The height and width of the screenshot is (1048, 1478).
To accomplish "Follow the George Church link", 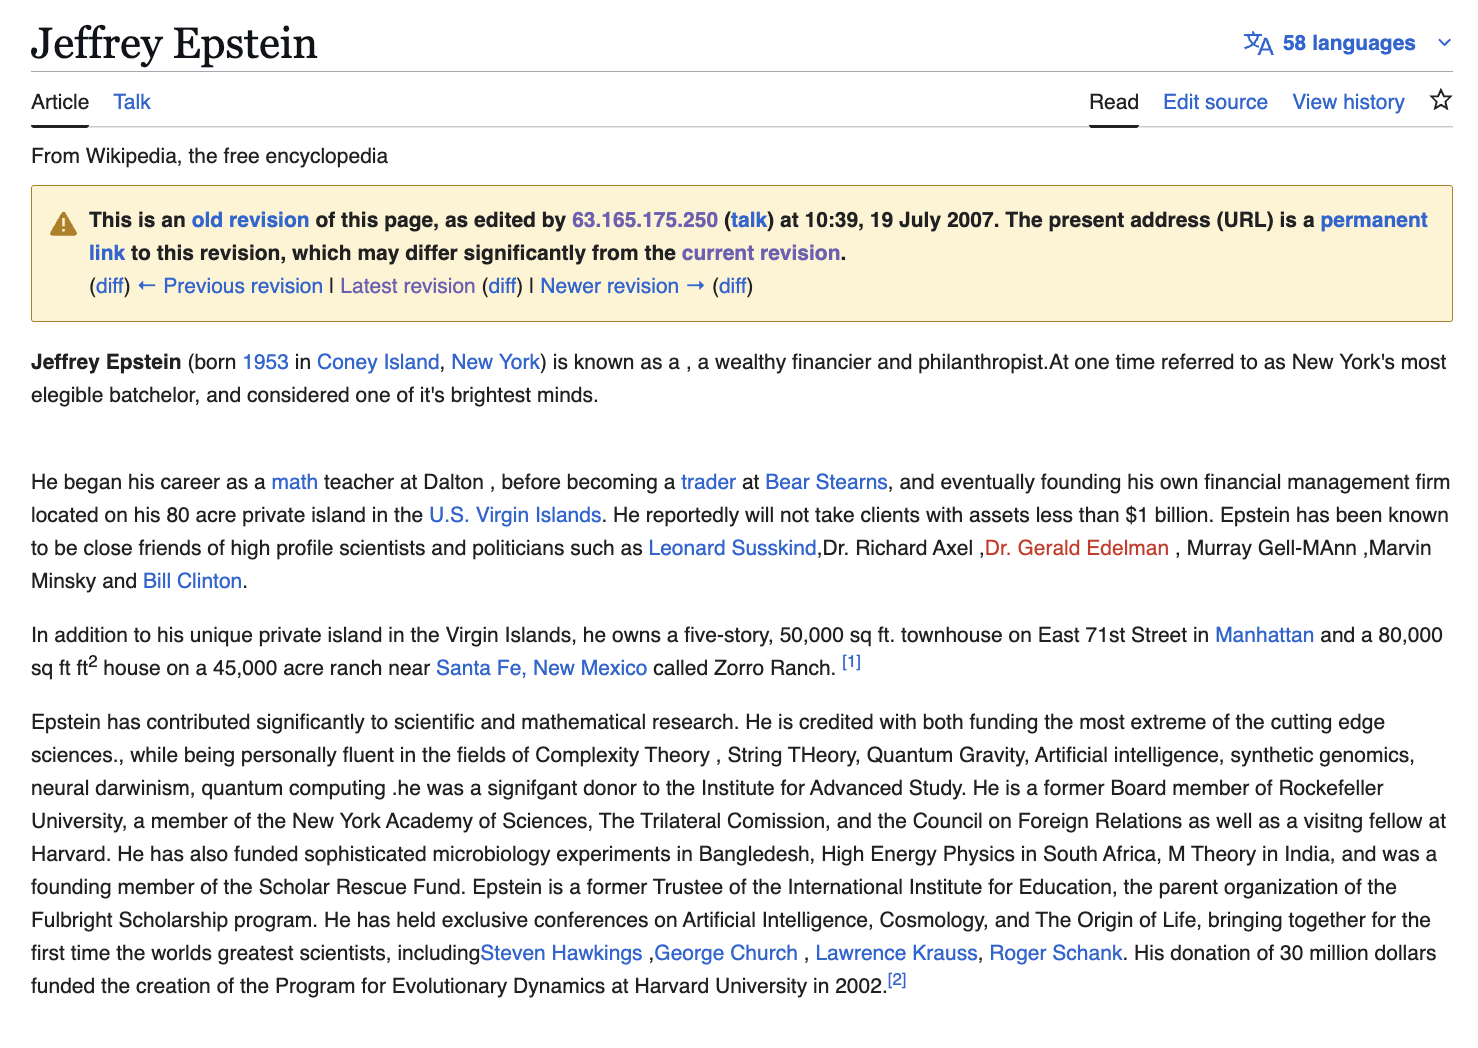I will [726, 953].
